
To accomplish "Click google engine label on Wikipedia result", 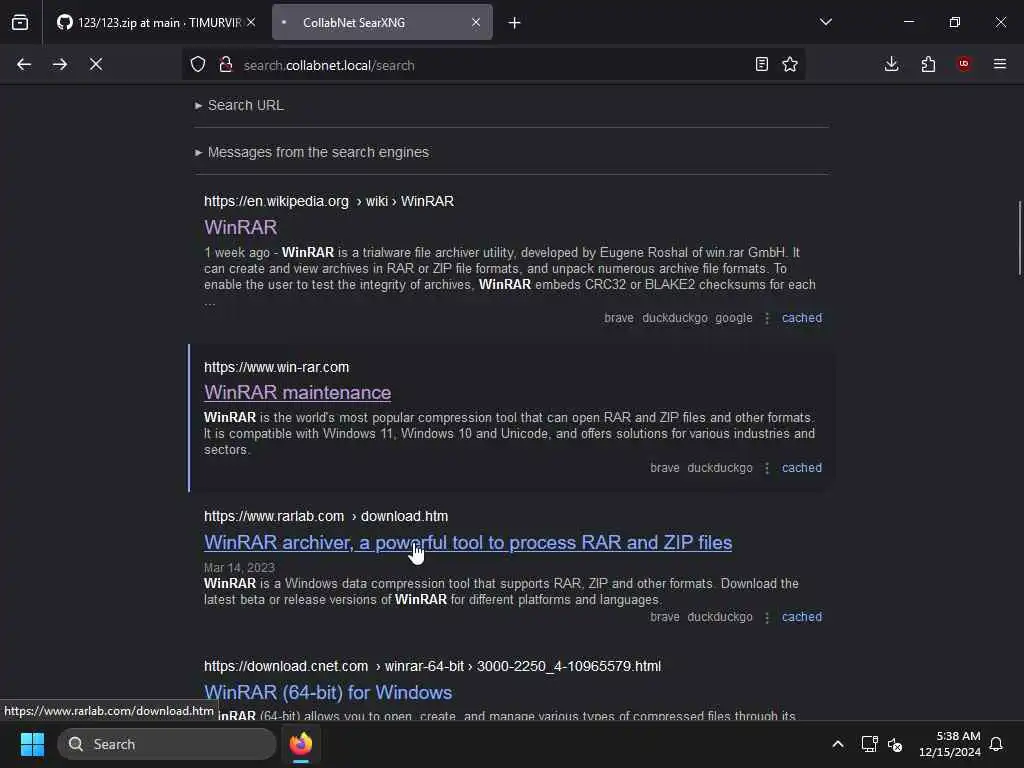I will pos(733,318).
